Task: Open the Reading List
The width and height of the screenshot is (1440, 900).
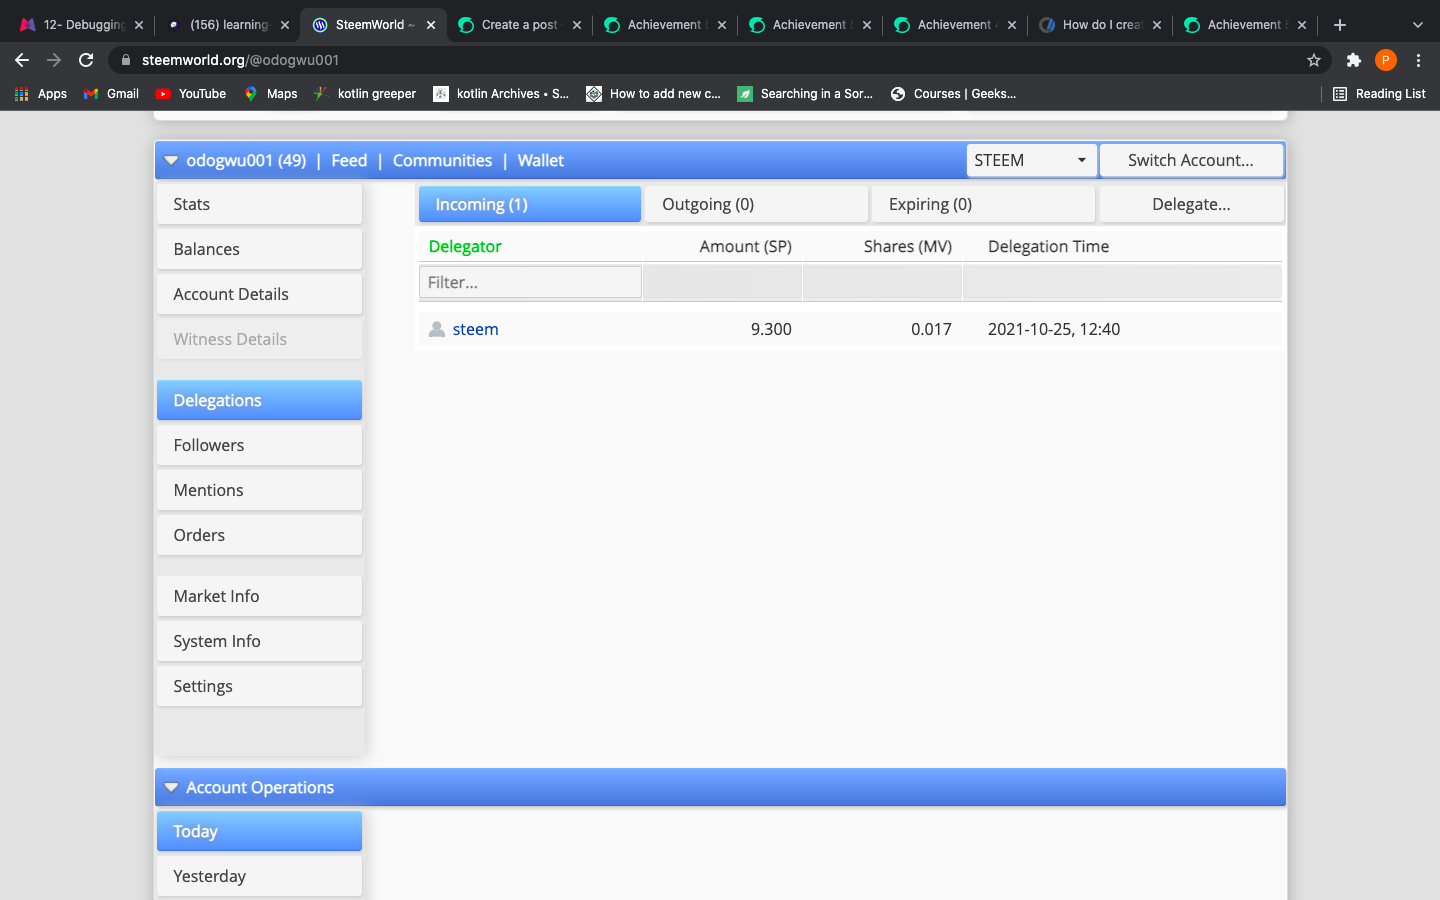Action: click(x=1379, y=94)
